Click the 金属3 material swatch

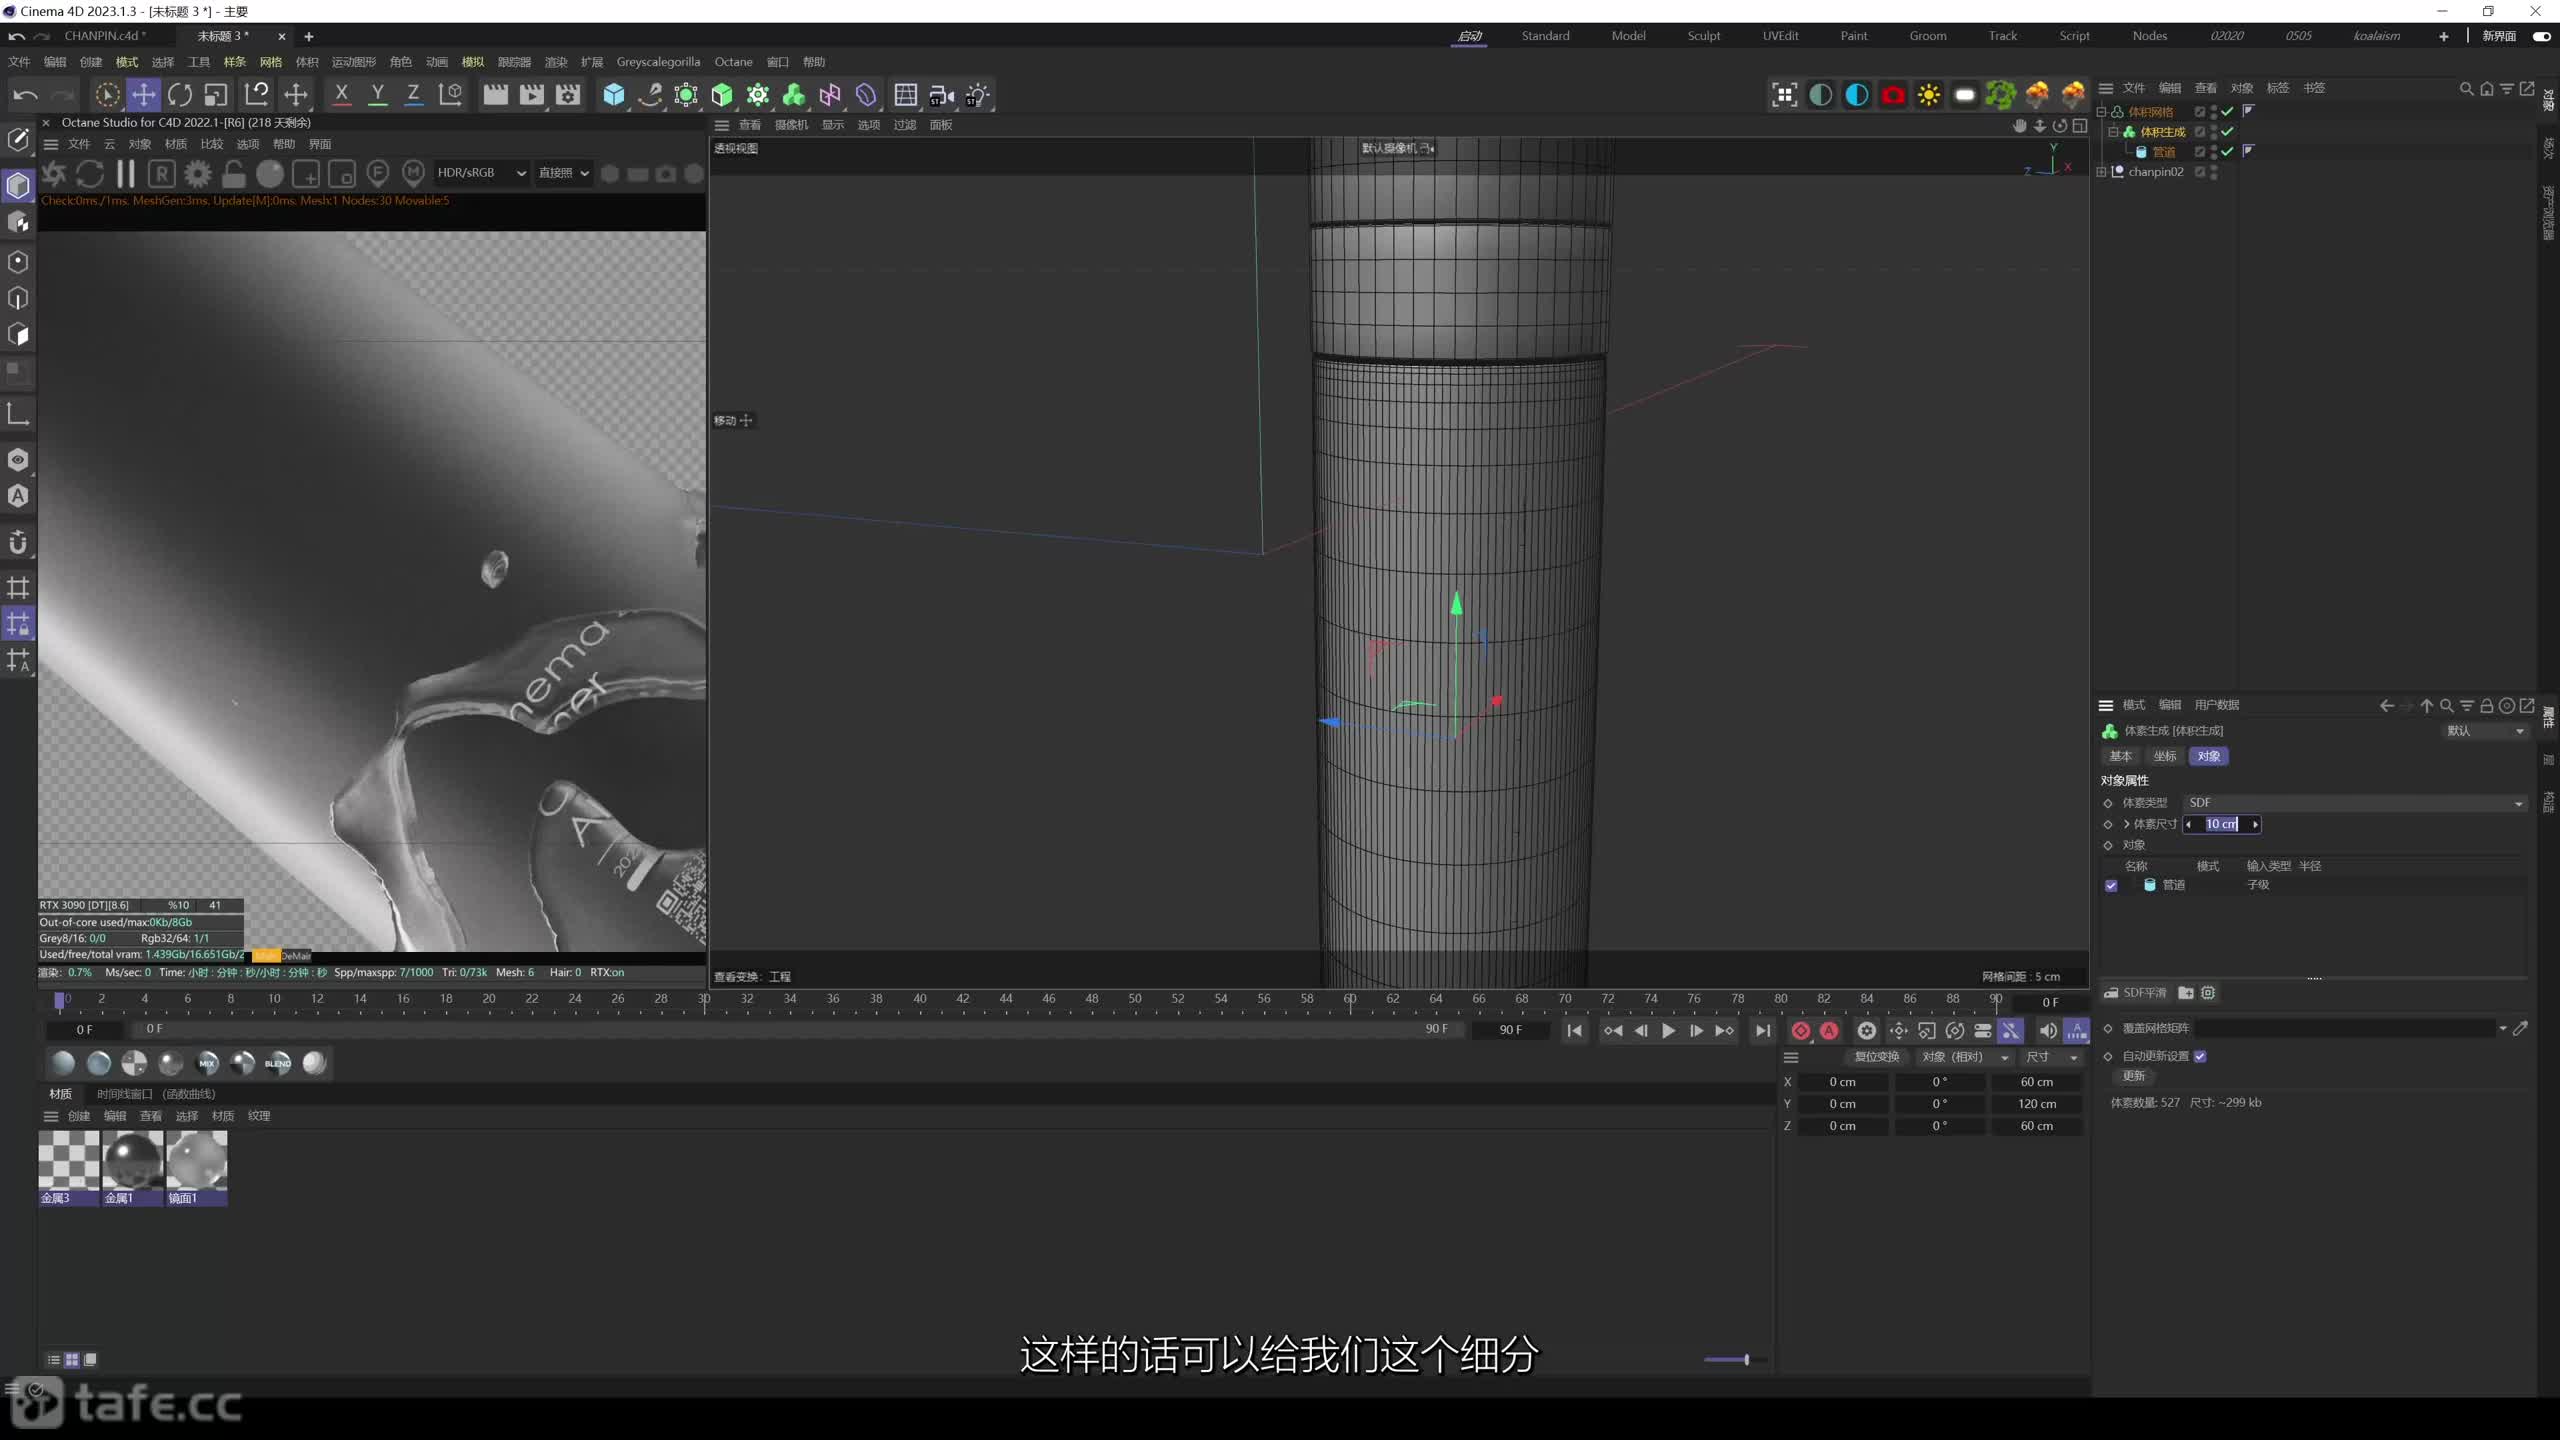(x=69, y=1167)
